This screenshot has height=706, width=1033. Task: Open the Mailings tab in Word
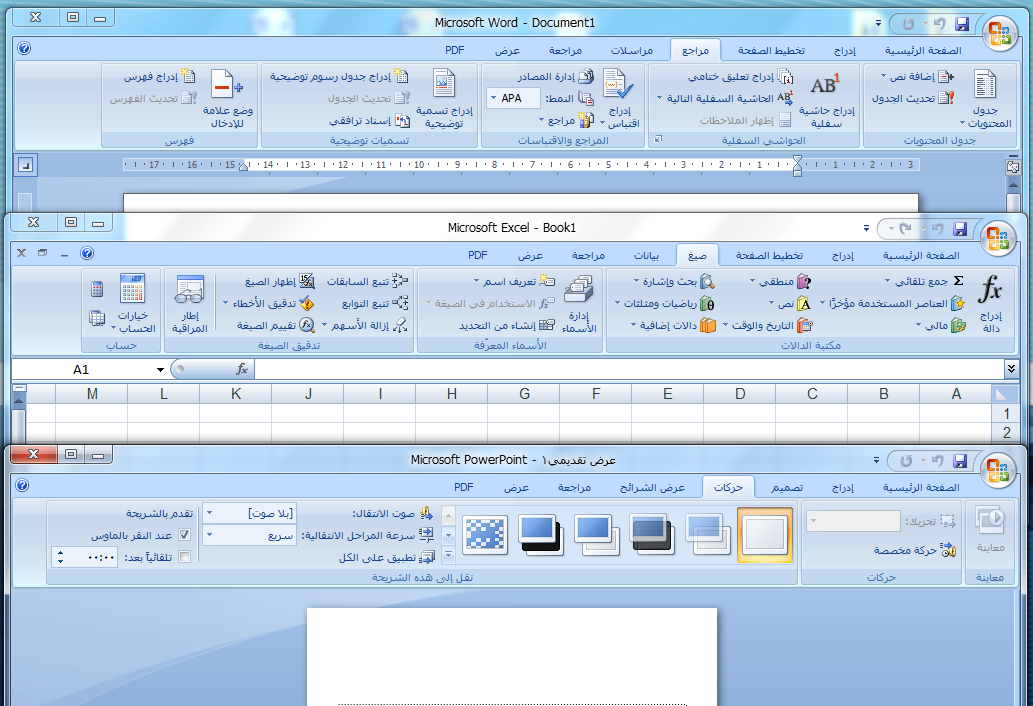click(x=631, y=50)
